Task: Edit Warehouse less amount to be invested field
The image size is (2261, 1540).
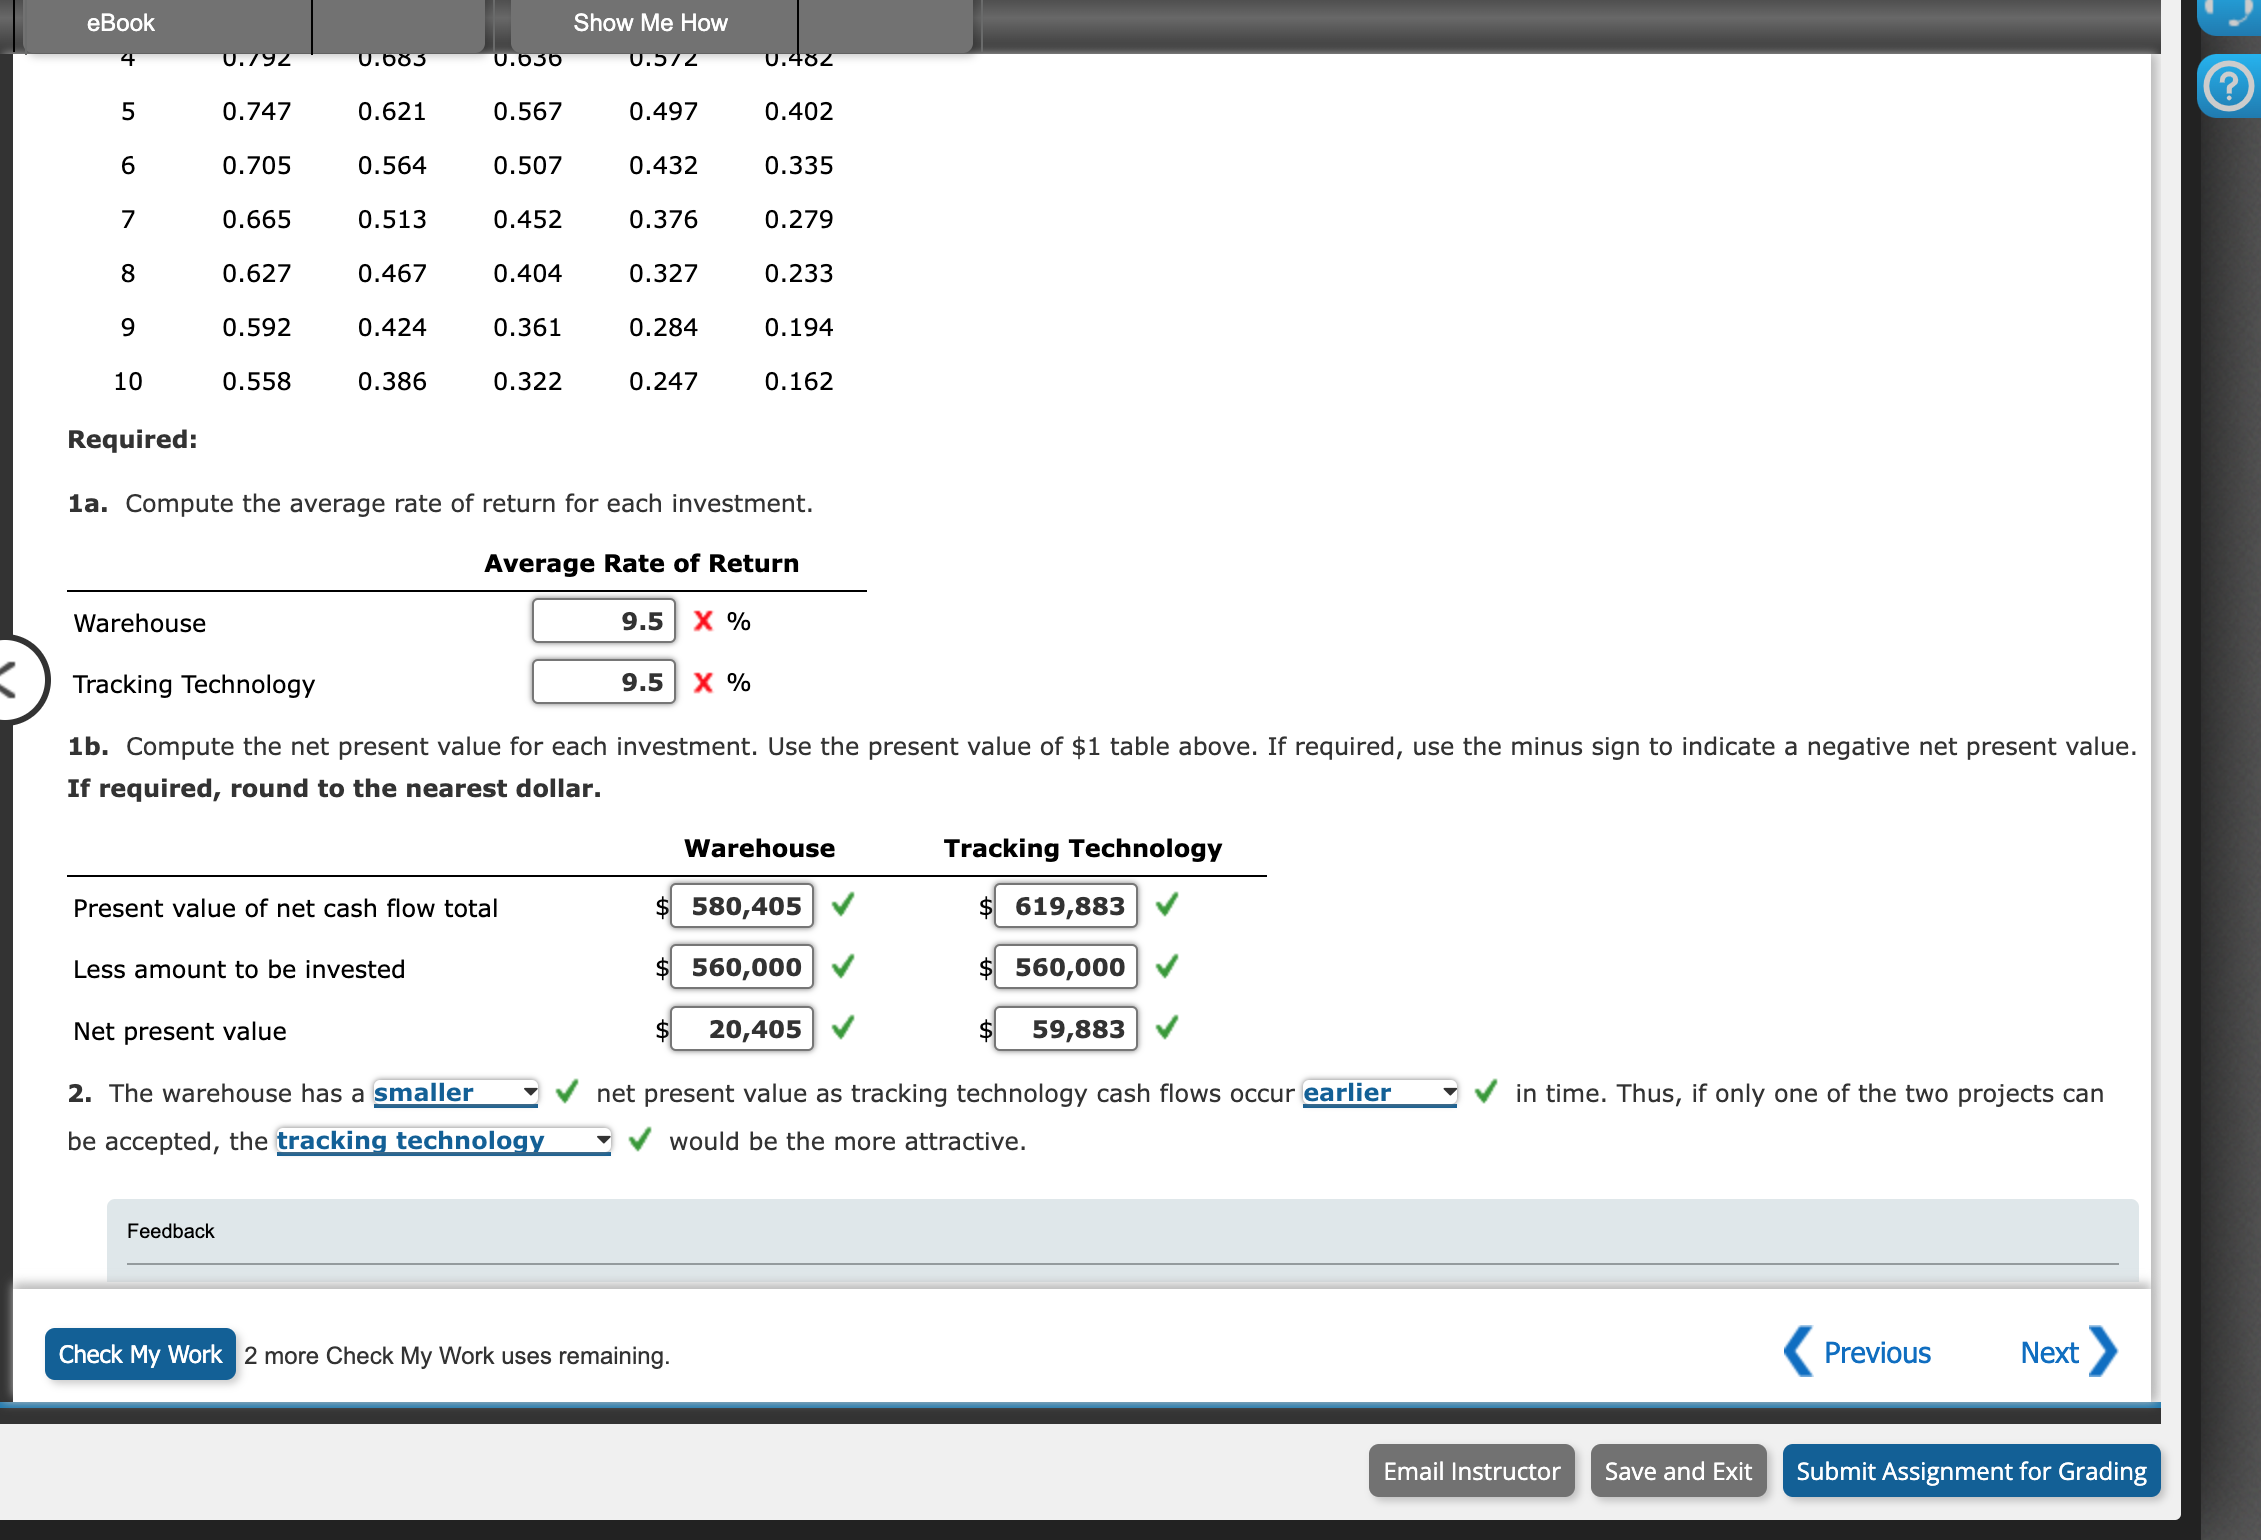Action: pos(742,967)
